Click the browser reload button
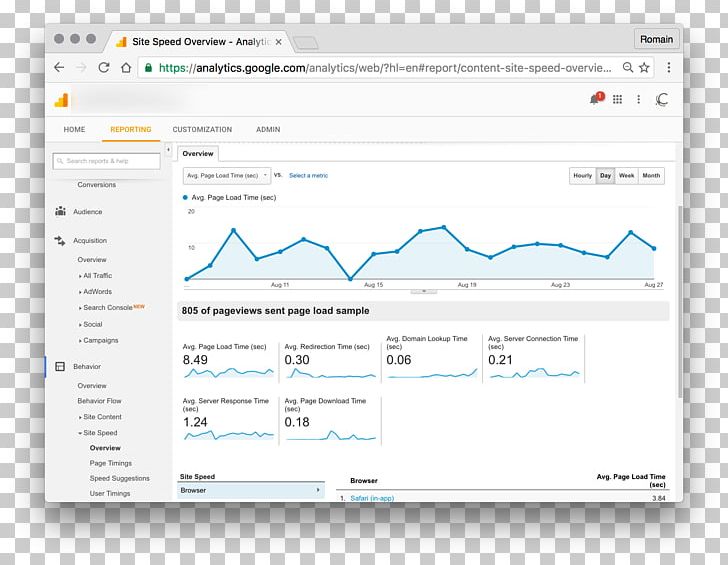The width and height of the screenshot is (728, 565). [104, 68]
